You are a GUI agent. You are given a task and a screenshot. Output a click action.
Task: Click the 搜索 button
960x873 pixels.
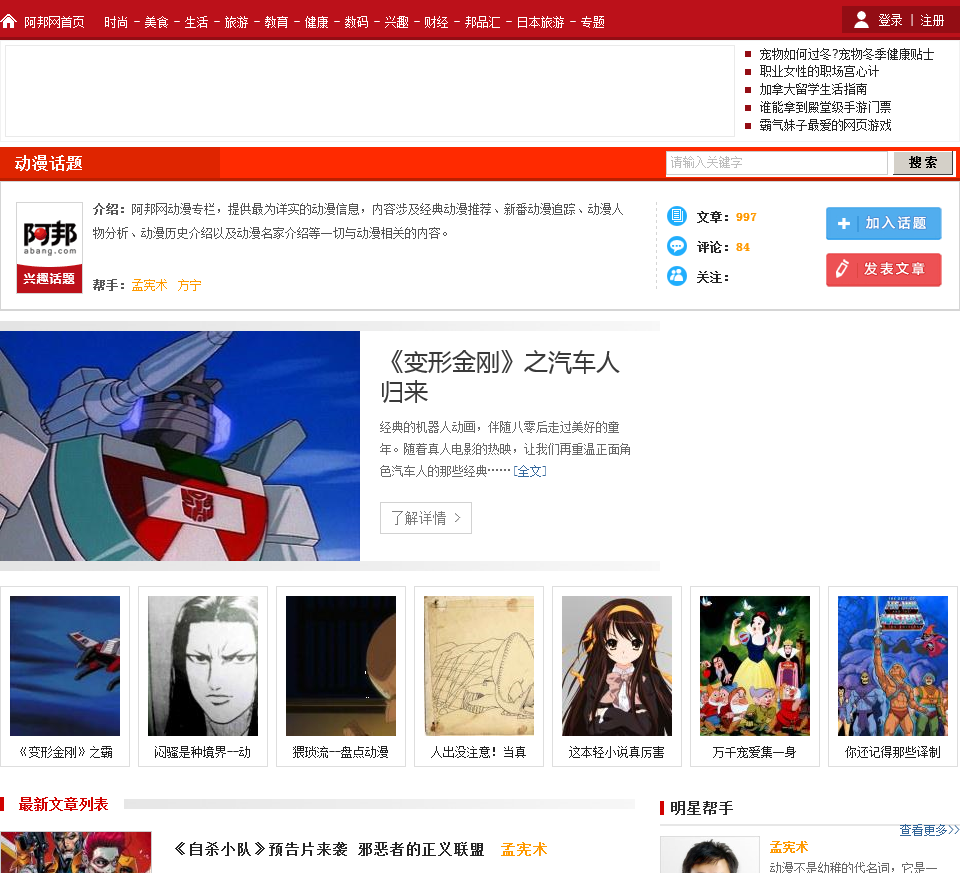click(x=922, y=162)
